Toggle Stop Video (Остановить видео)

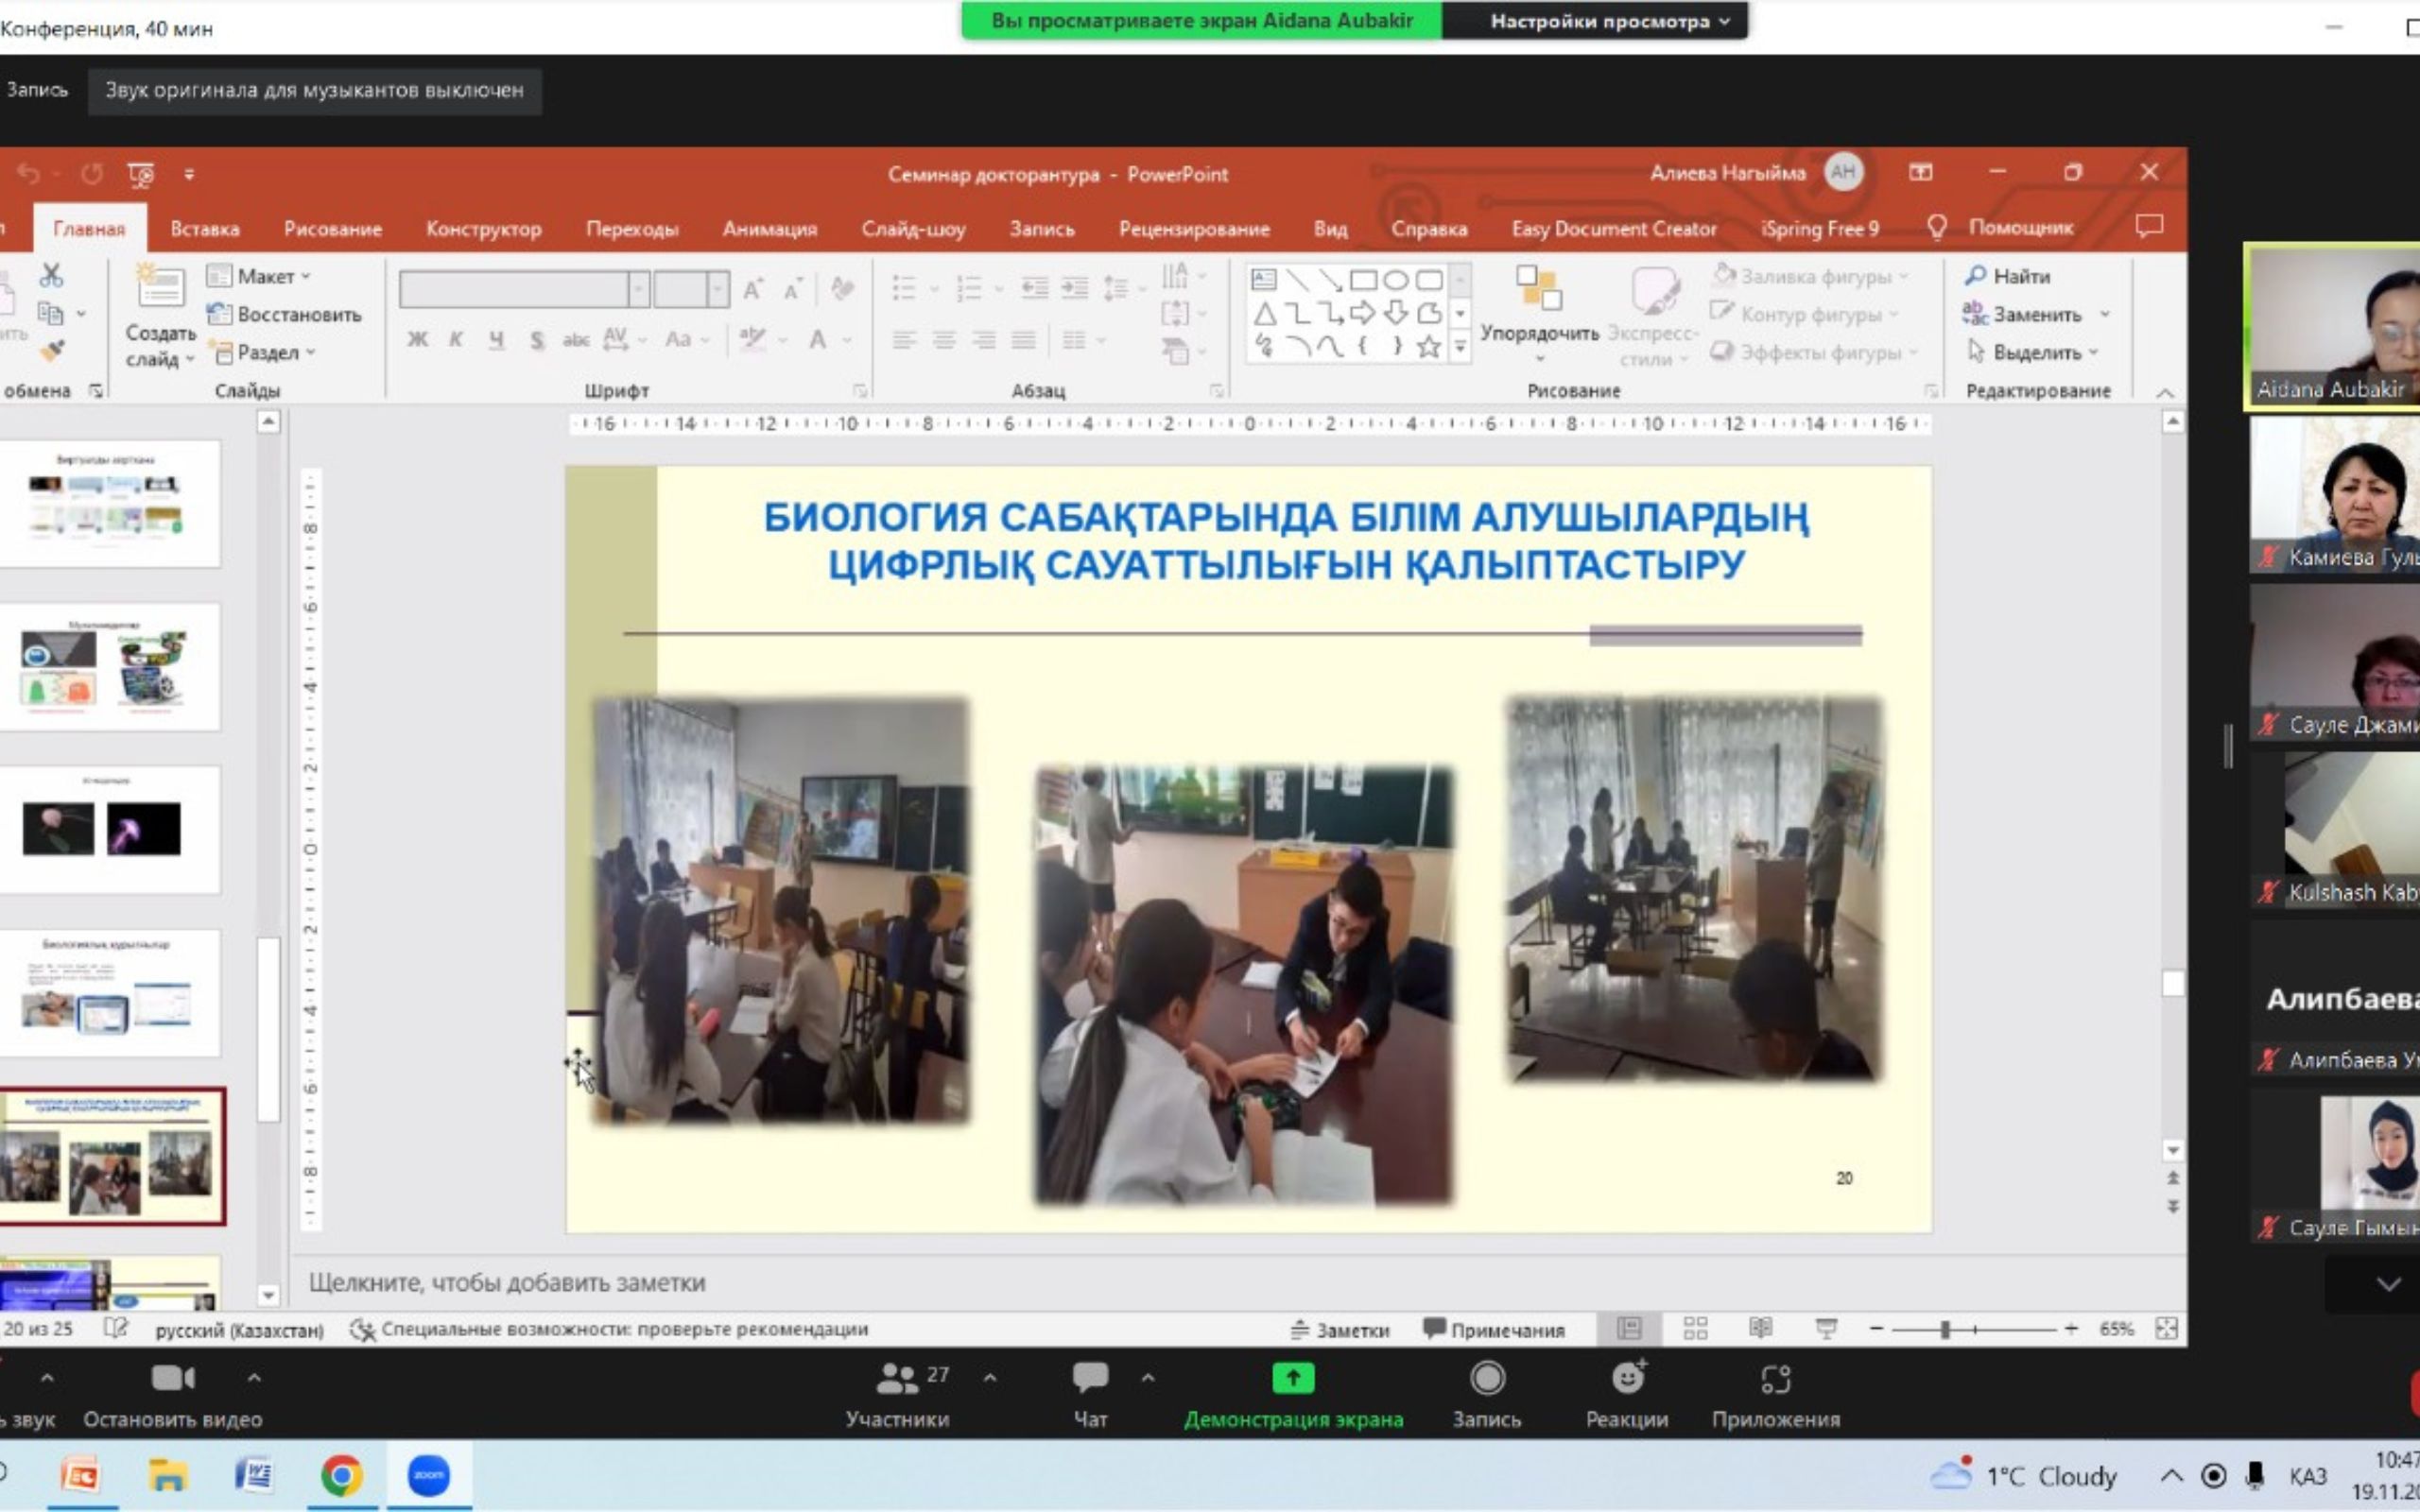[173, 1379]
